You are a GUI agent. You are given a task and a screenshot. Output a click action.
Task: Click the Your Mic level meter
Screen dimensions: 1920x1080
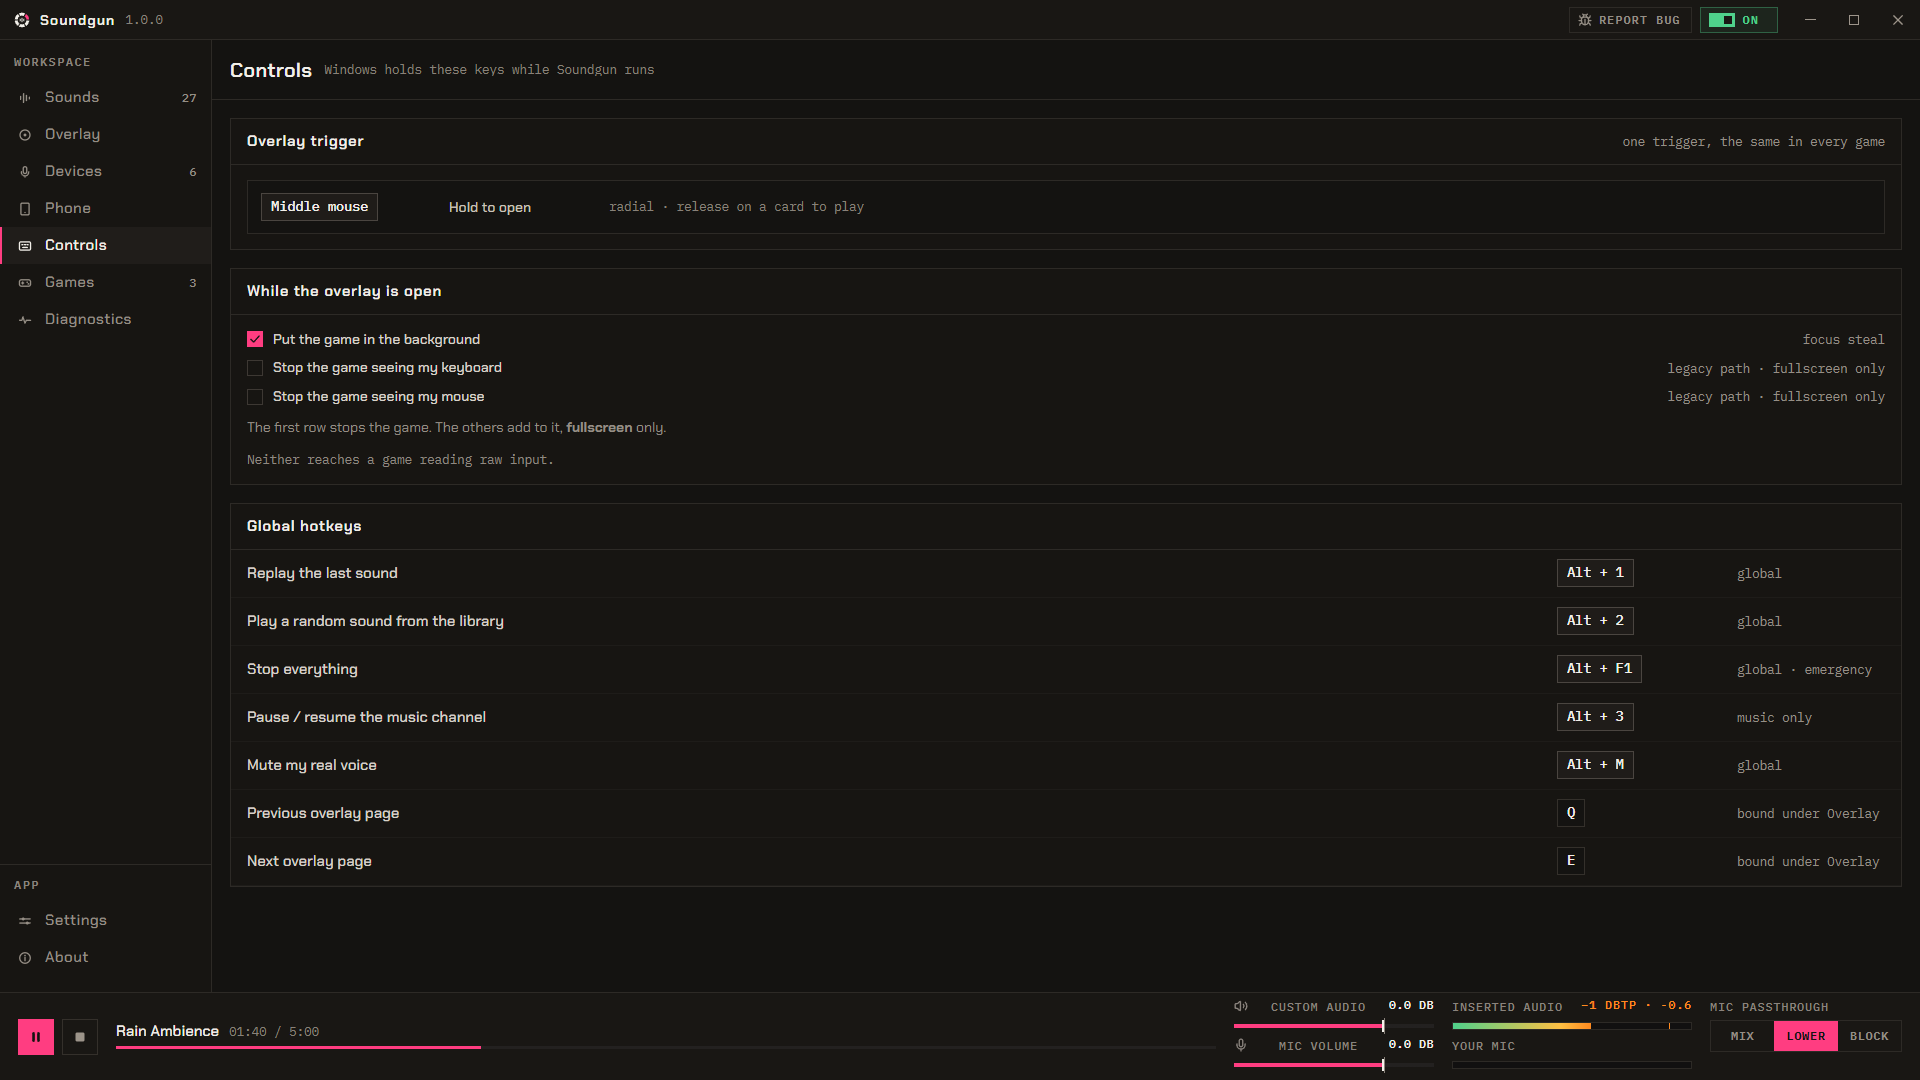coord(1571,1065)
